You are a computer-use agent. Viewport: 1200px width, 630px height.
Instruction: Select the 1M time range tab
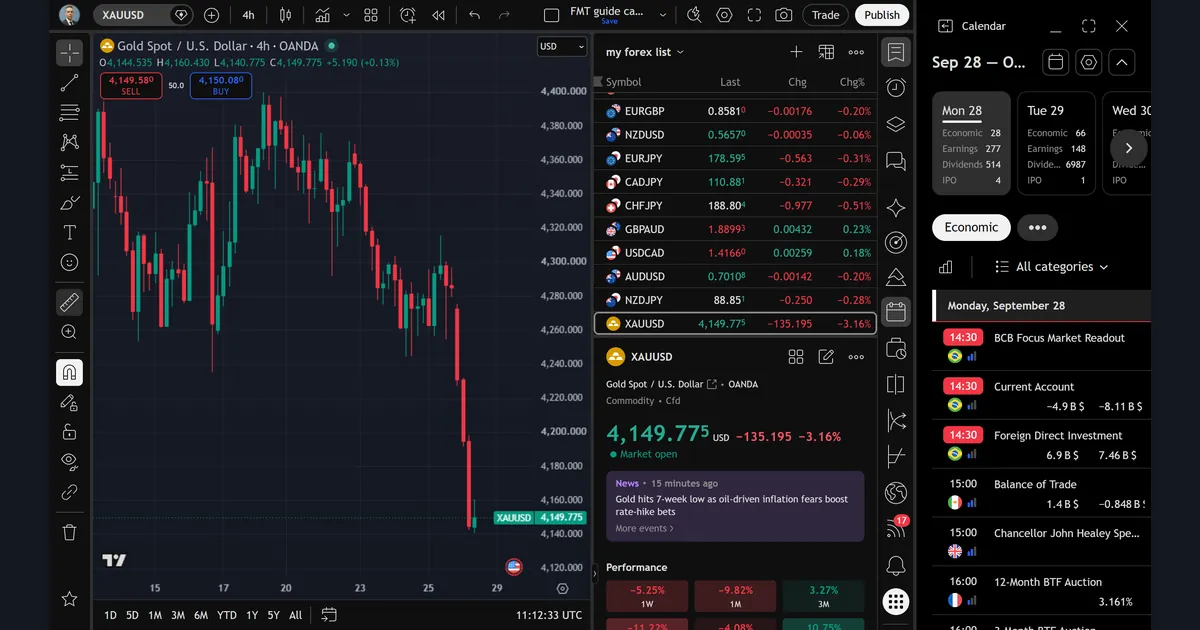click(155, 615)
